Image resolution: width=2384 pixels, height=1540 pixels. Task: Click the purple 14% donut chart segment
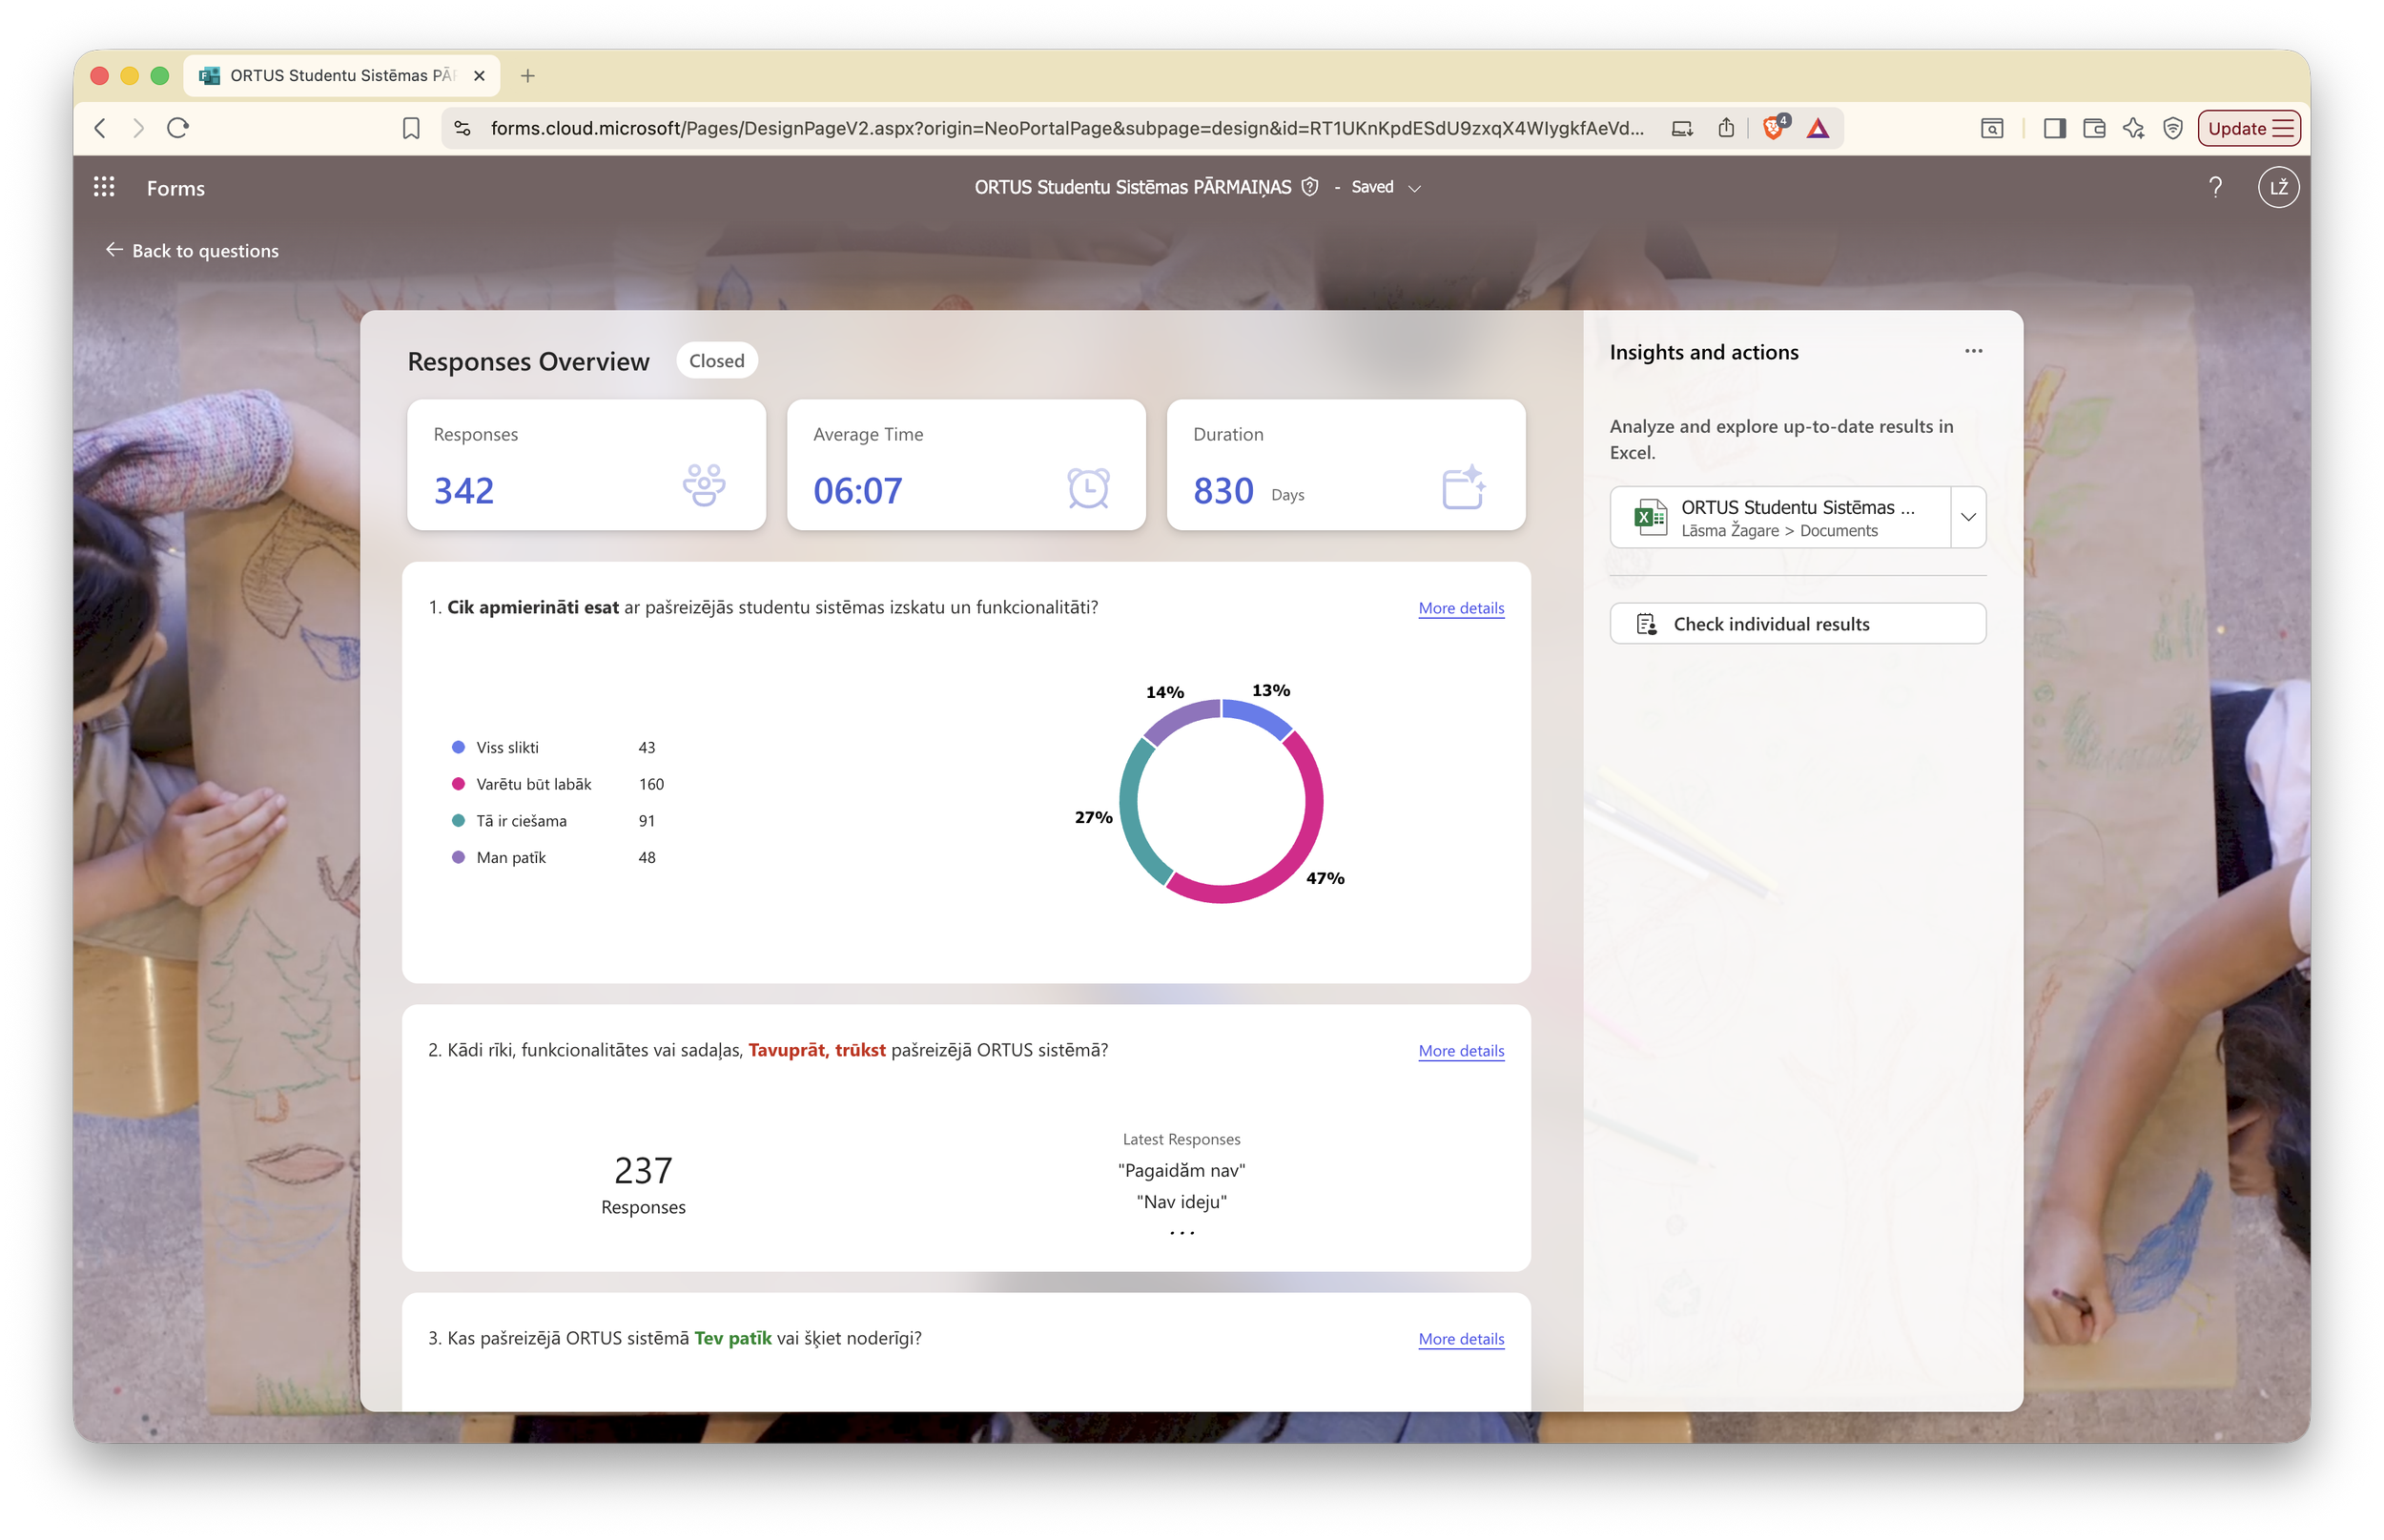click(1178, 717)
